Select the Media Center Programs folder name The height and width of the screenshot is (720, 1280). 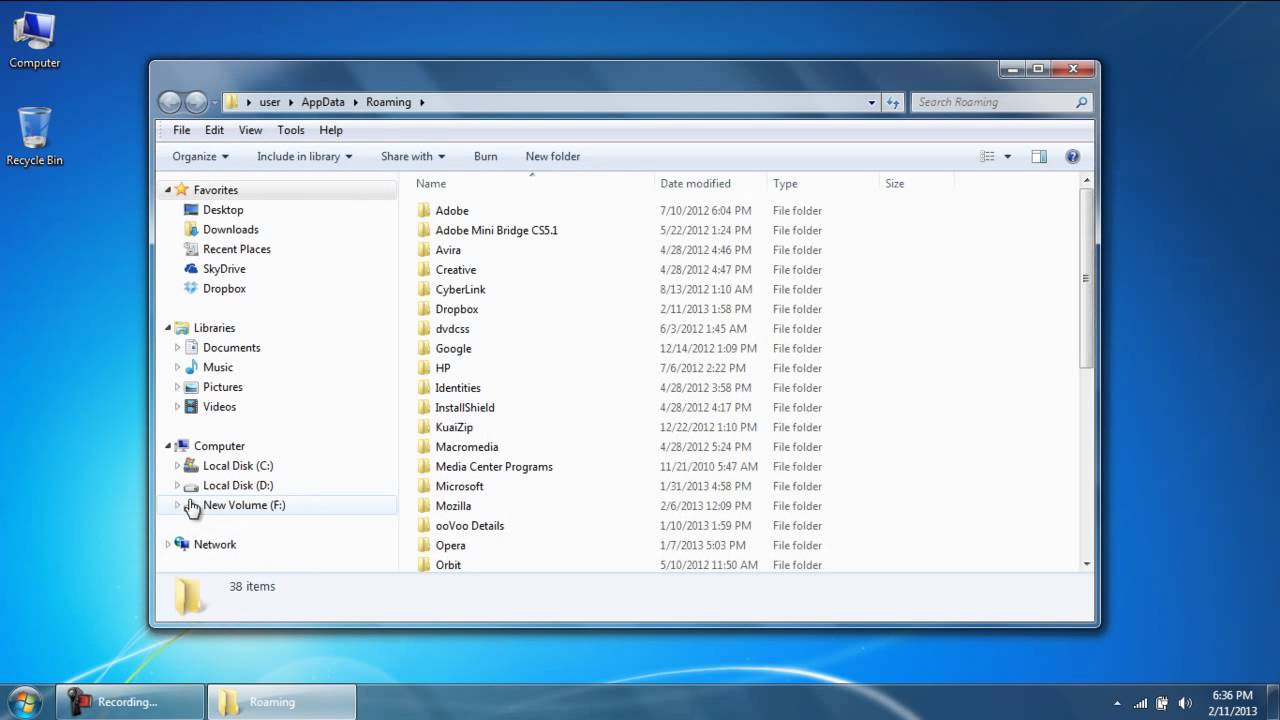tap(494, 467)
